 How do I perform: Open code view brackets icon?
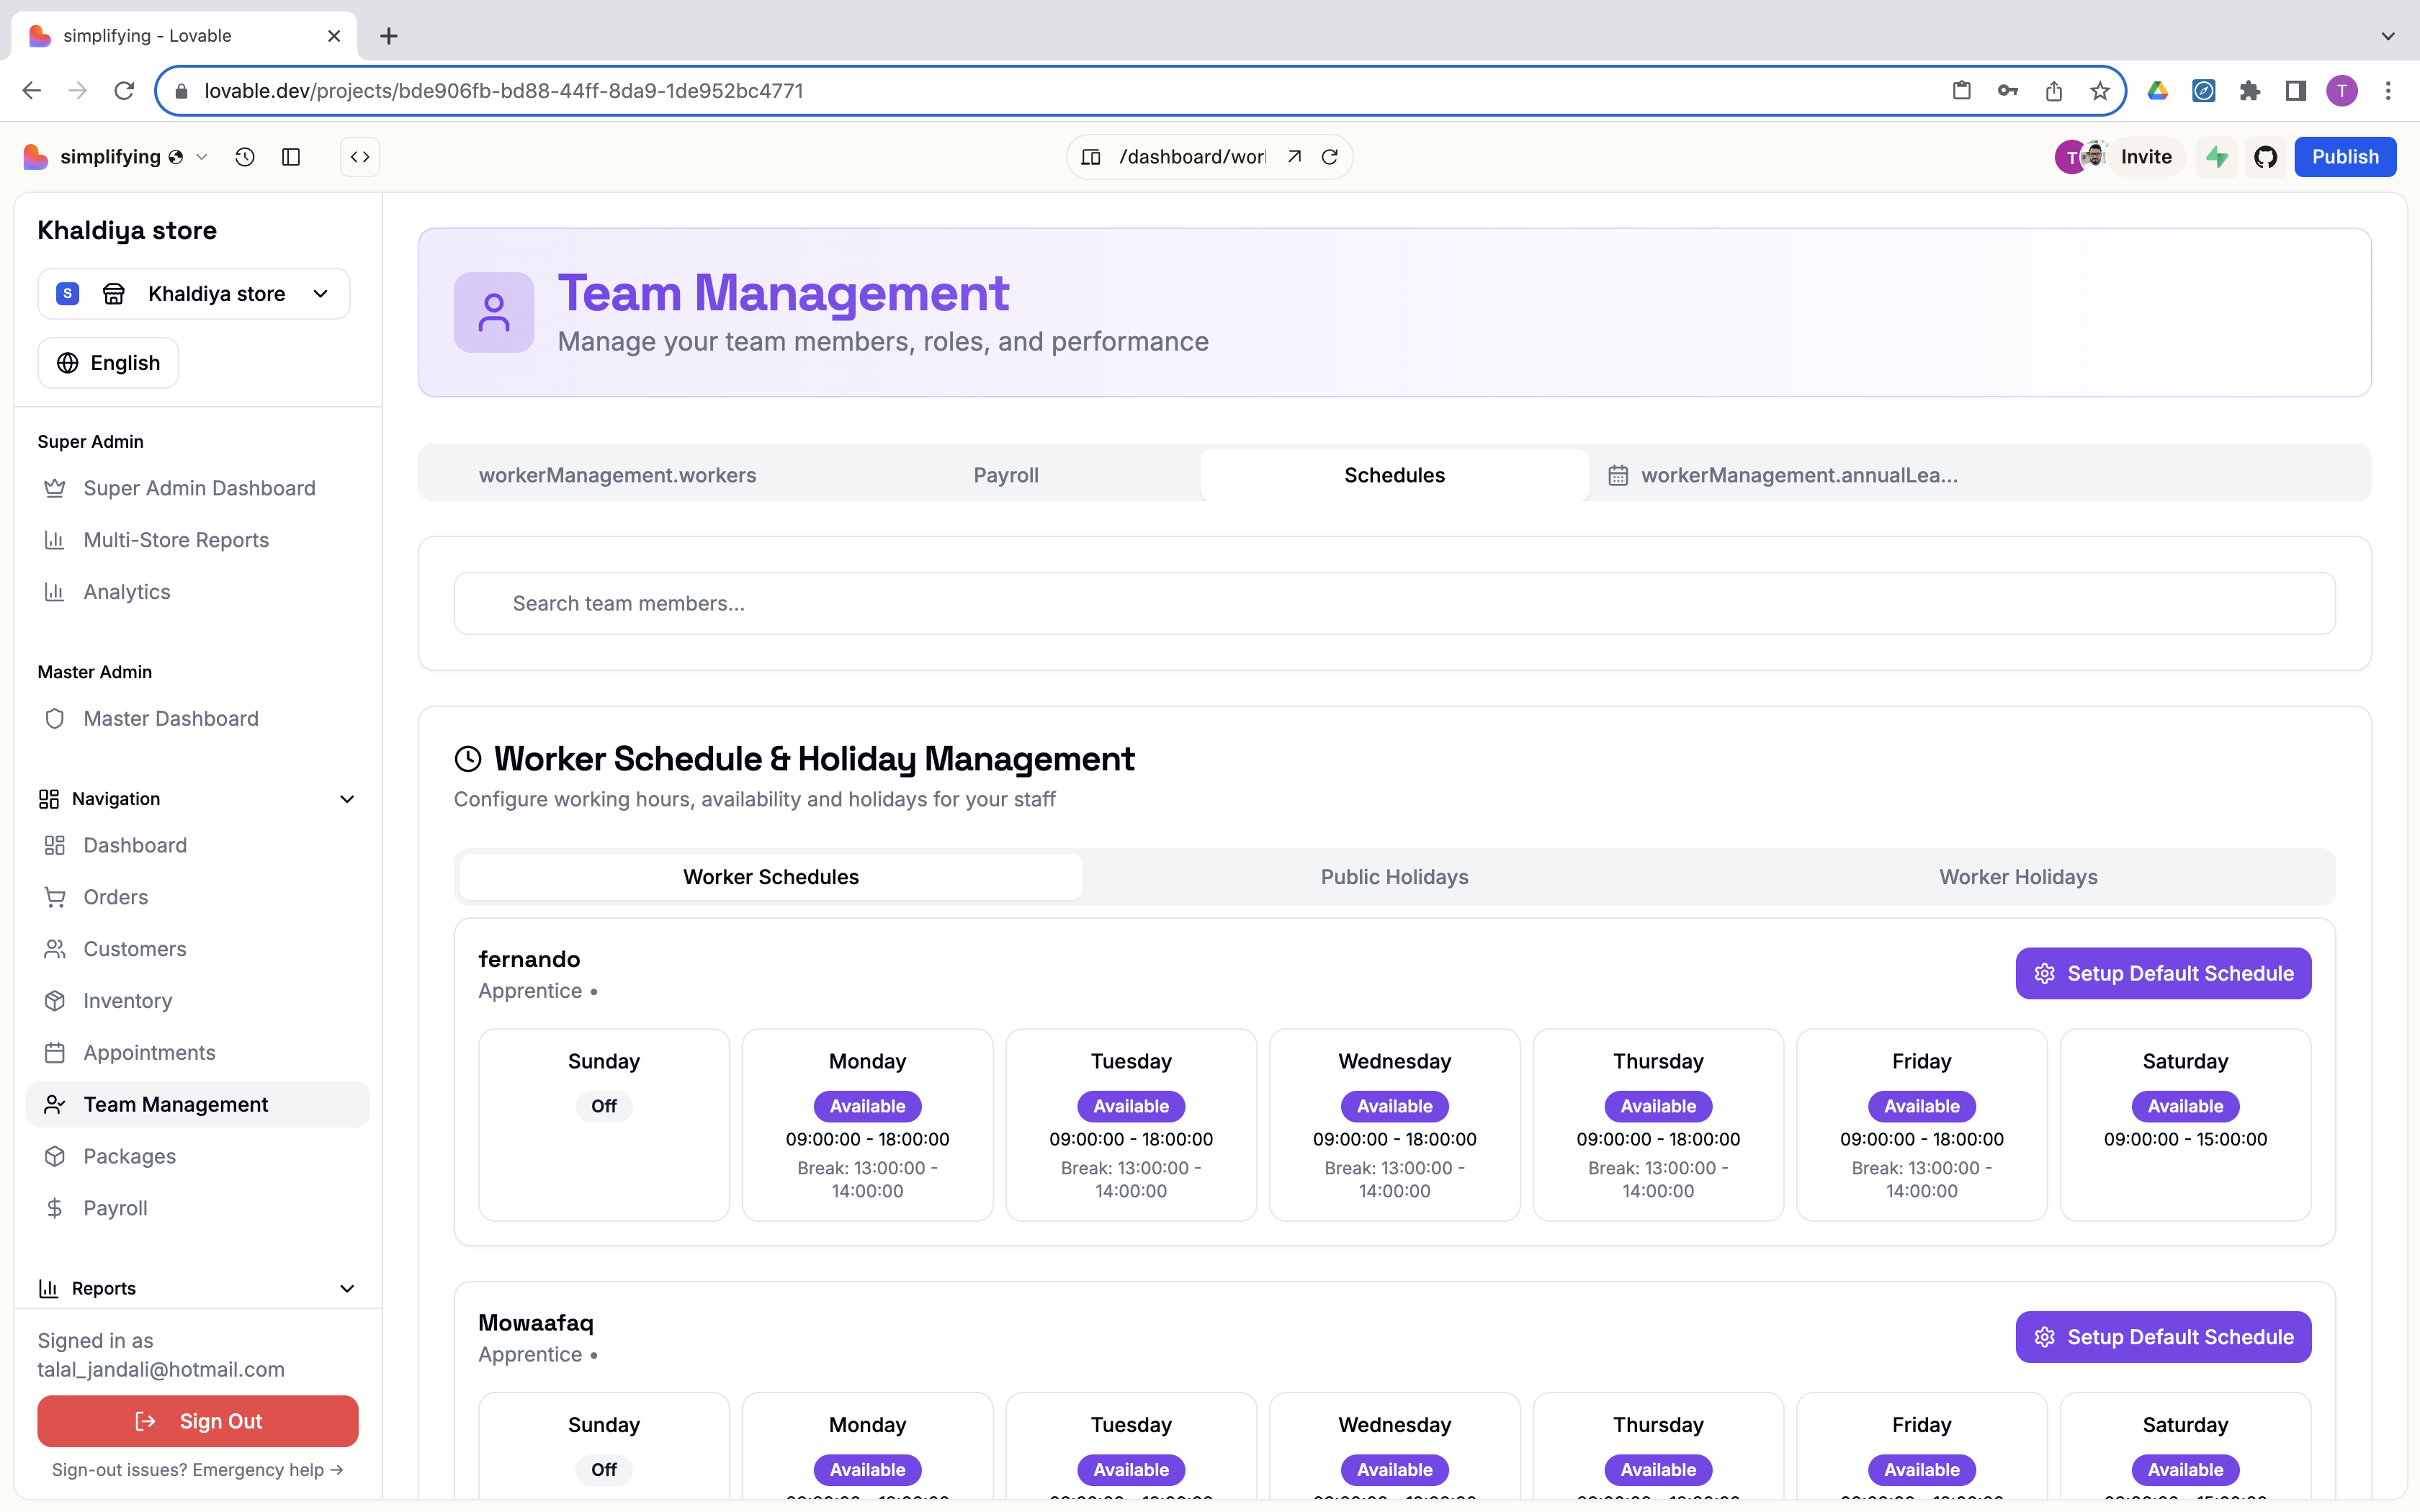pos(360,157)
